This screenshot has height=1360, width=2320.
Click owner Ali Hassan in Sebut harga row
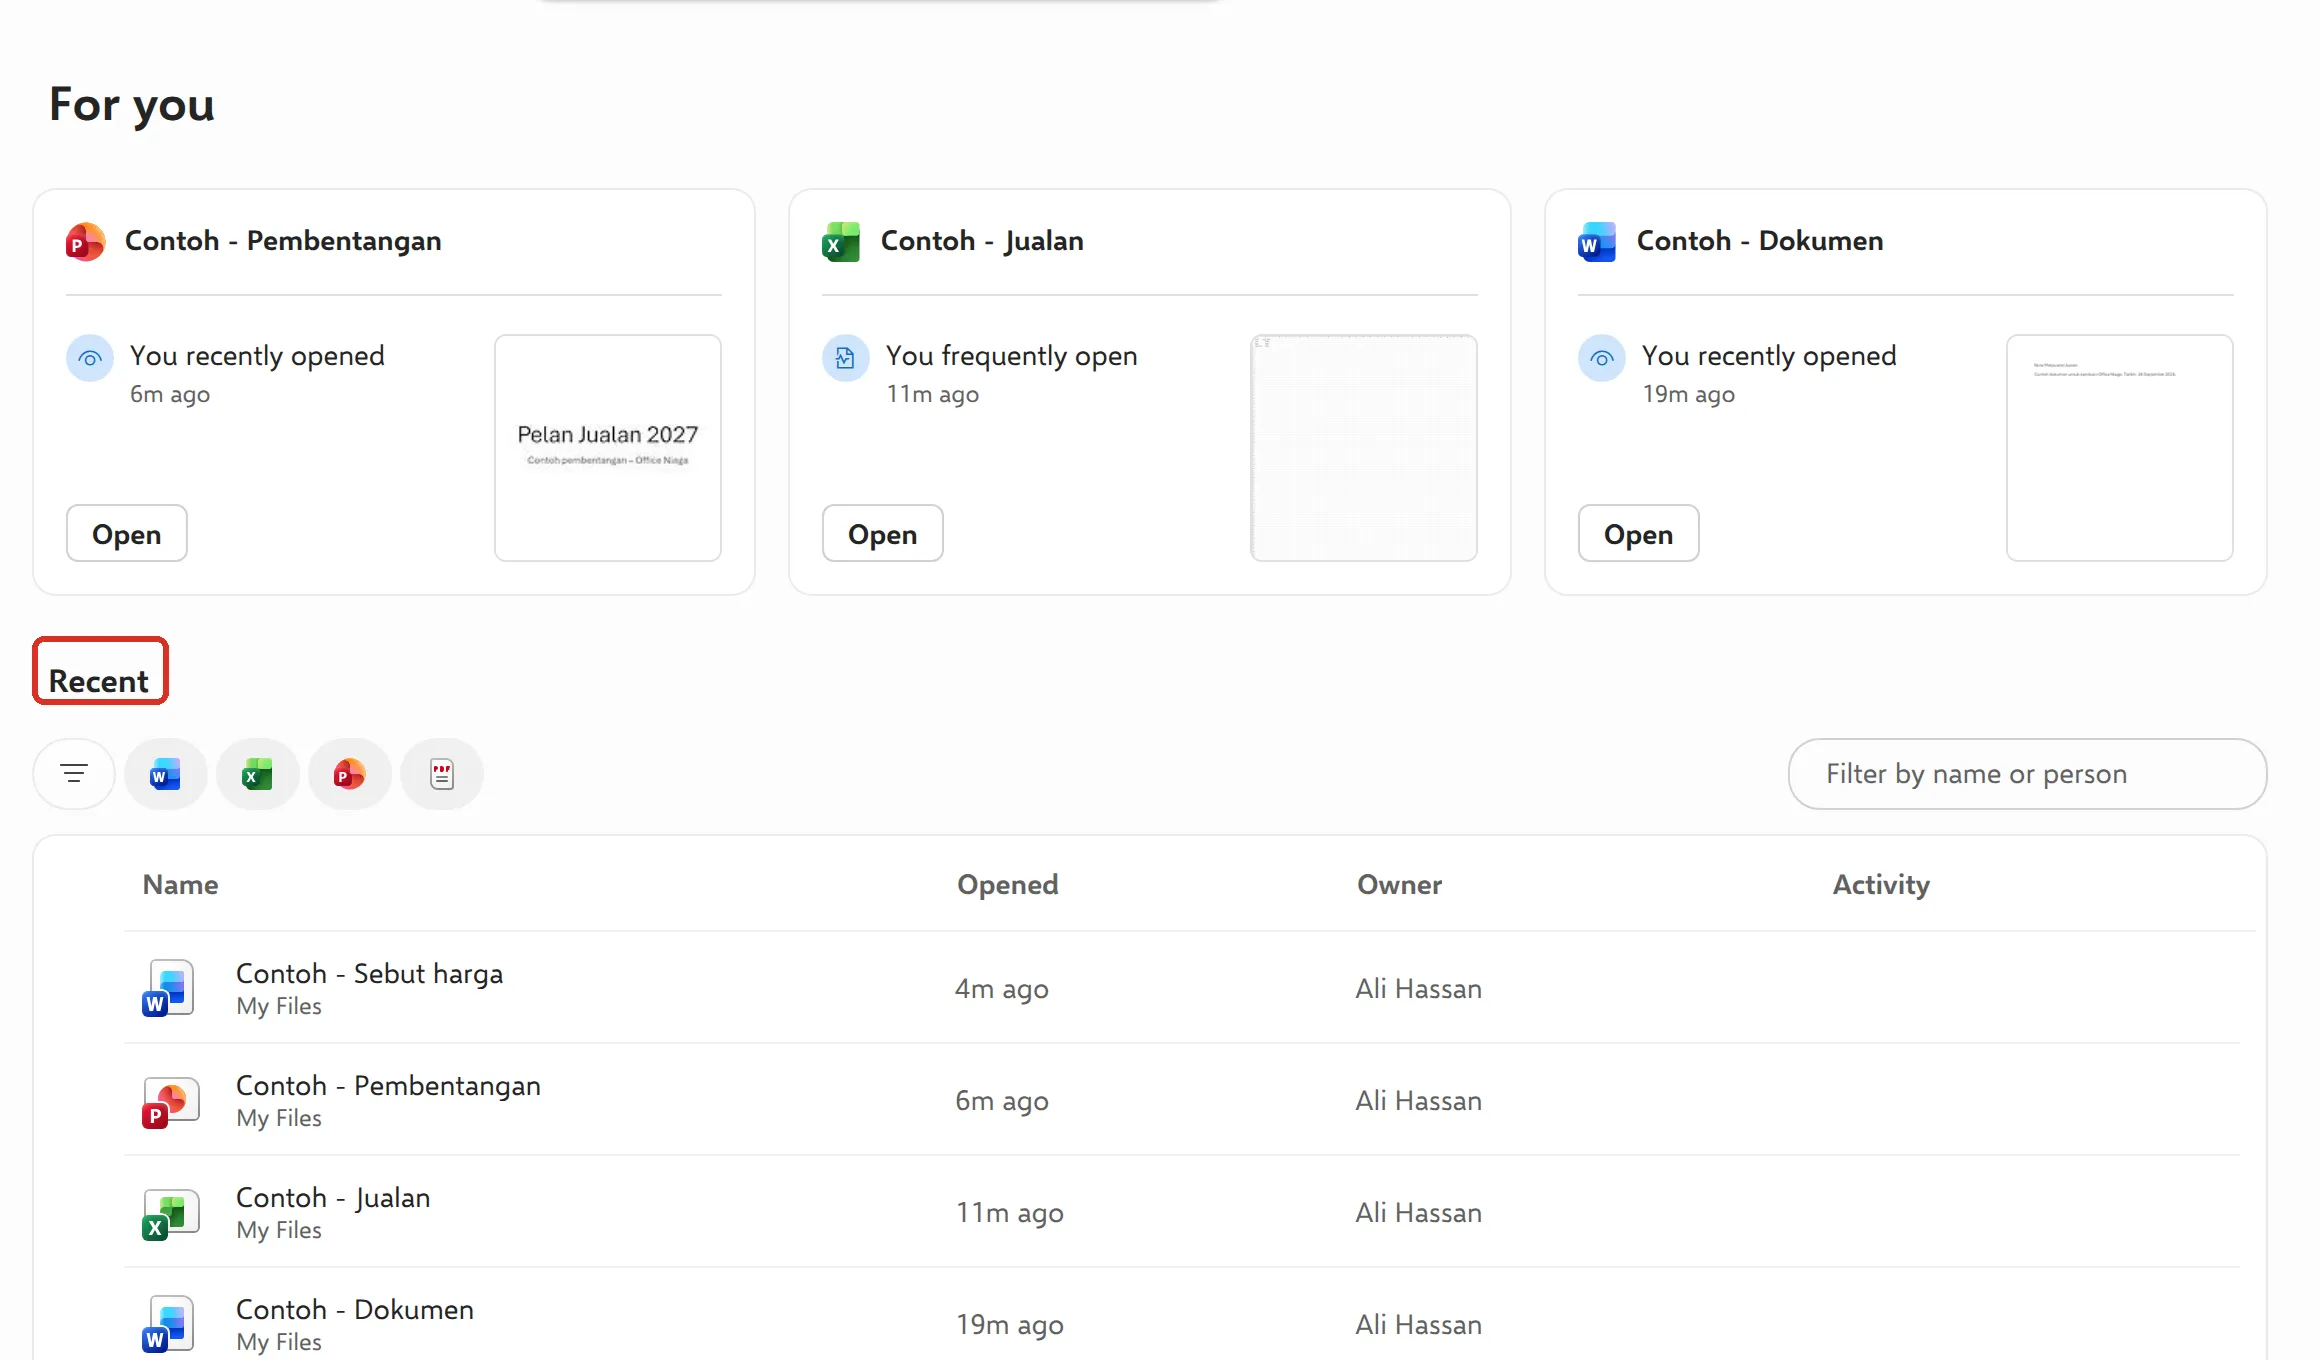[x=1419, y=989]
